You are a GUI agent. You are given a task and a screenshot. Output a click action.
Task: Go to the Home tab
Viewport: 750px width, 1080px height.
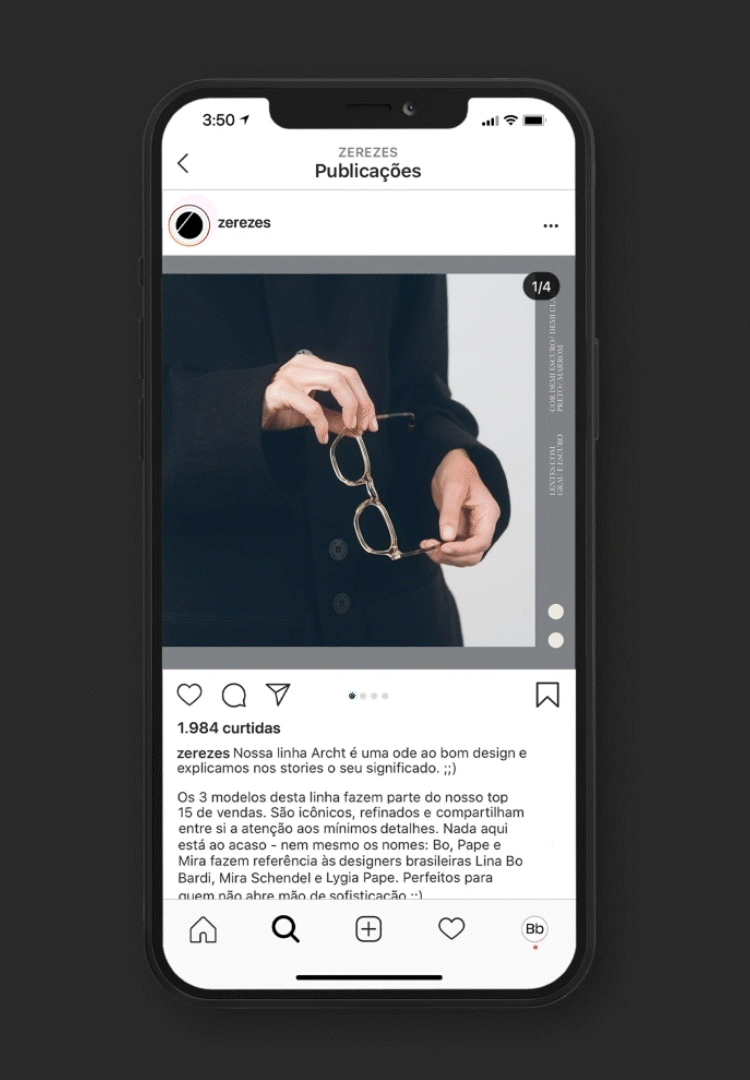pos(203,929)
